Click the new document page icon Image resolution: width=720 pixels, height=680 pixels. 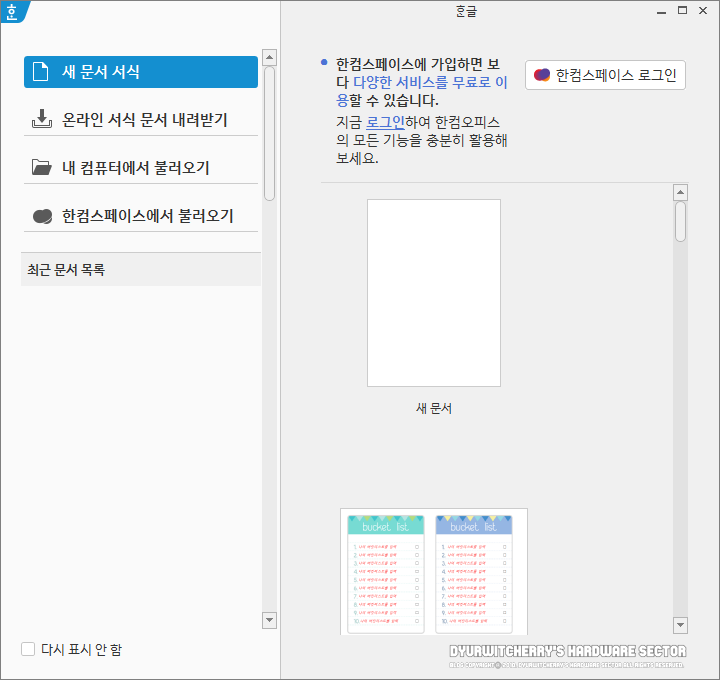tap(40, 72)
